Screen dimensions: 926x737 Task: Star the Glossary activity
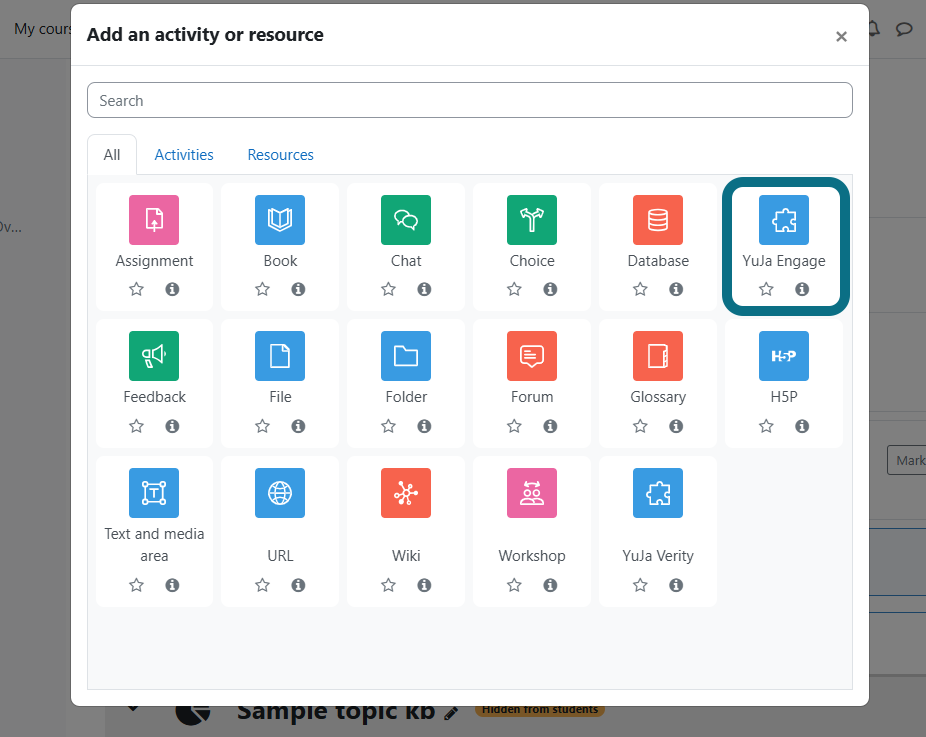tap(640, 426)
